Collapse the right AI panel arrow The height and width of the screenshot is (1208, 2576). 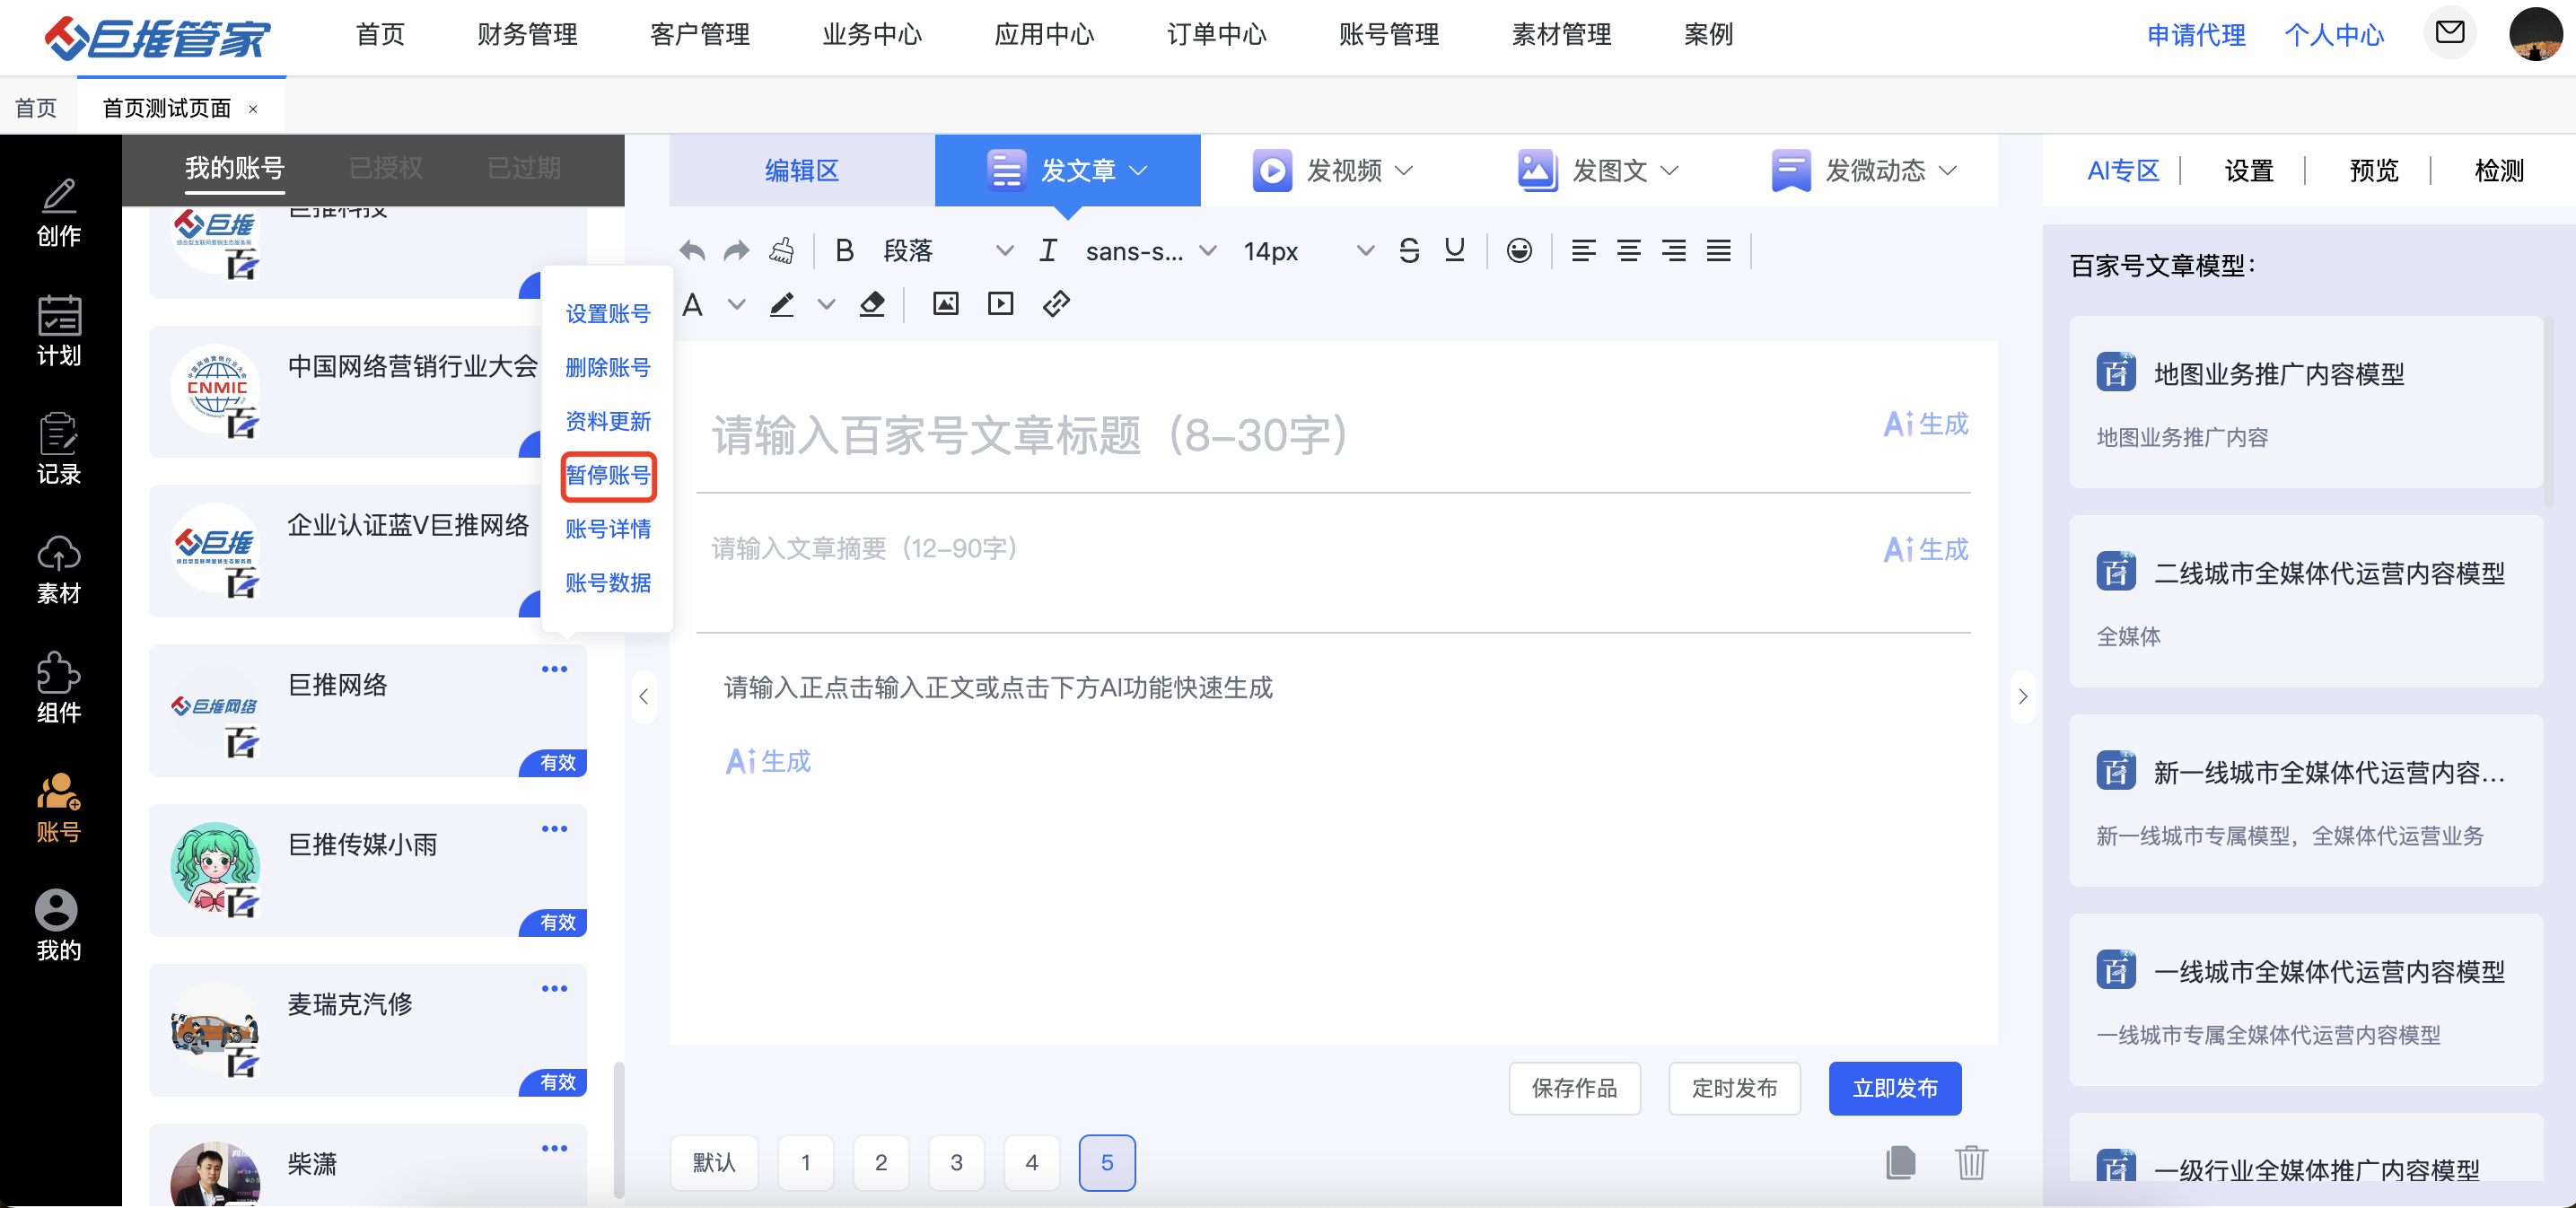pyautogui.click(x=2022, y=697)
